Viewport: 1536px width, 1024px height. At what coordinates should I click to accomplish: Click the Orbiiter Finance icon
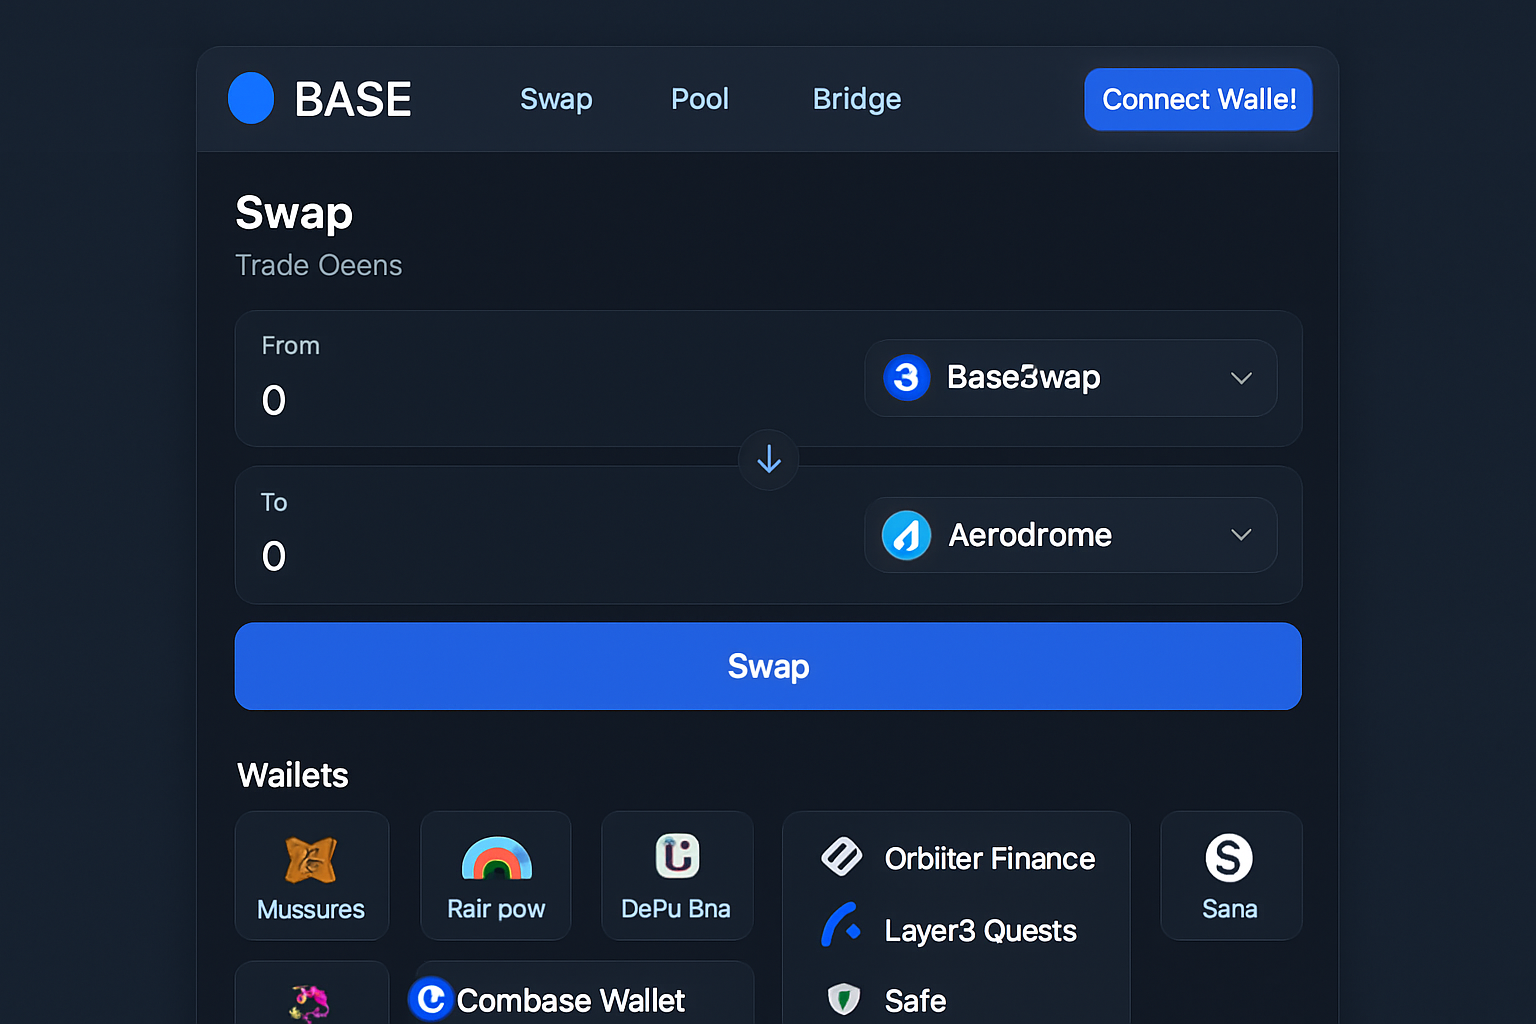point(842,857)
